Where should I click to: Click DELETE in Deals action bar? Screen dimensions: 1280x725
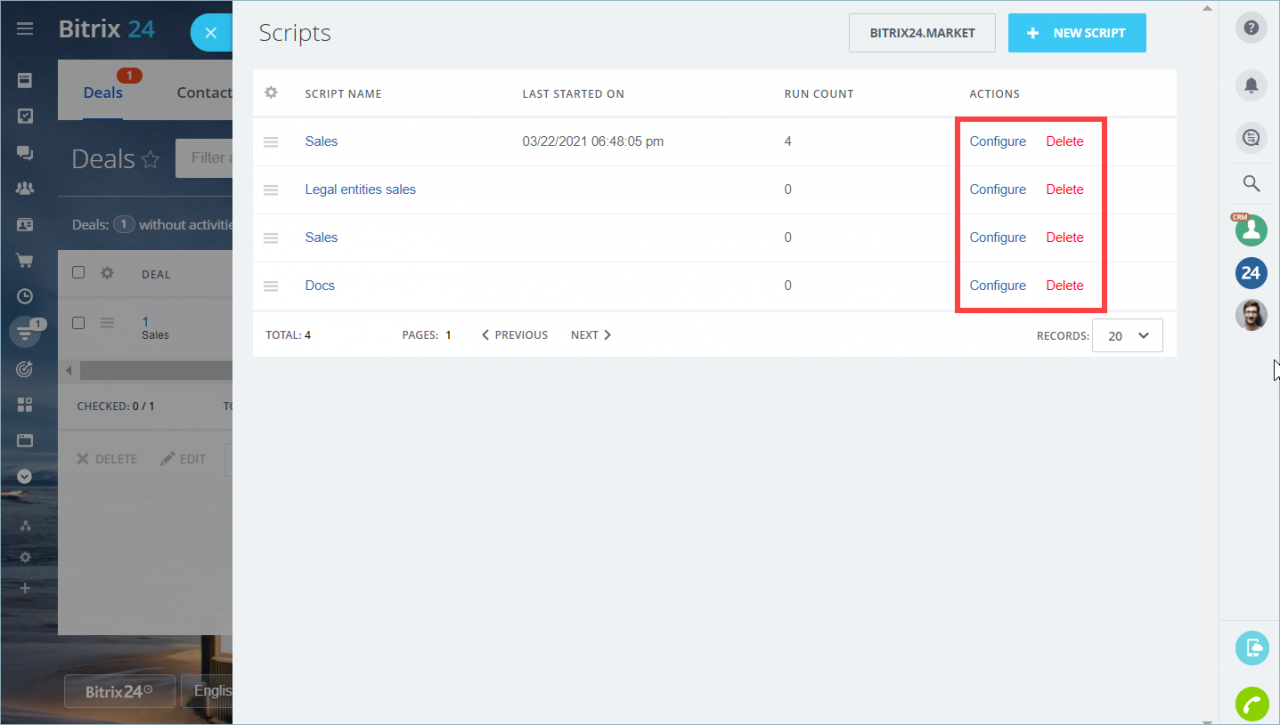(107, 459)
